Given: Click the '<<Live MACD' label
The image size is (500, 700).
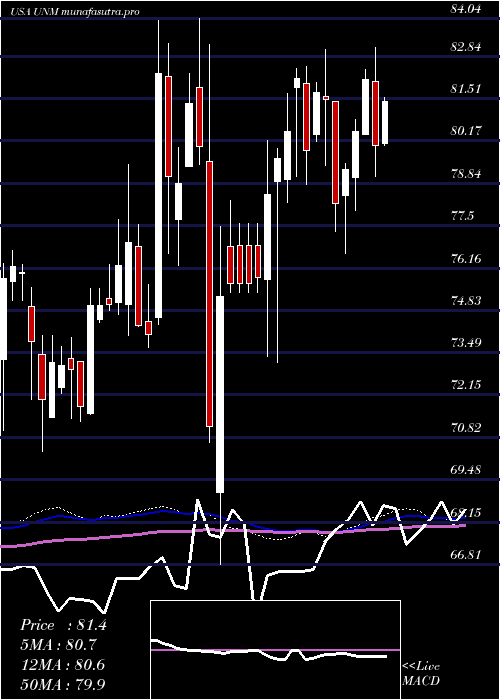Looking at the screenshot, I should pyautogui.click(x=421, y=673).
